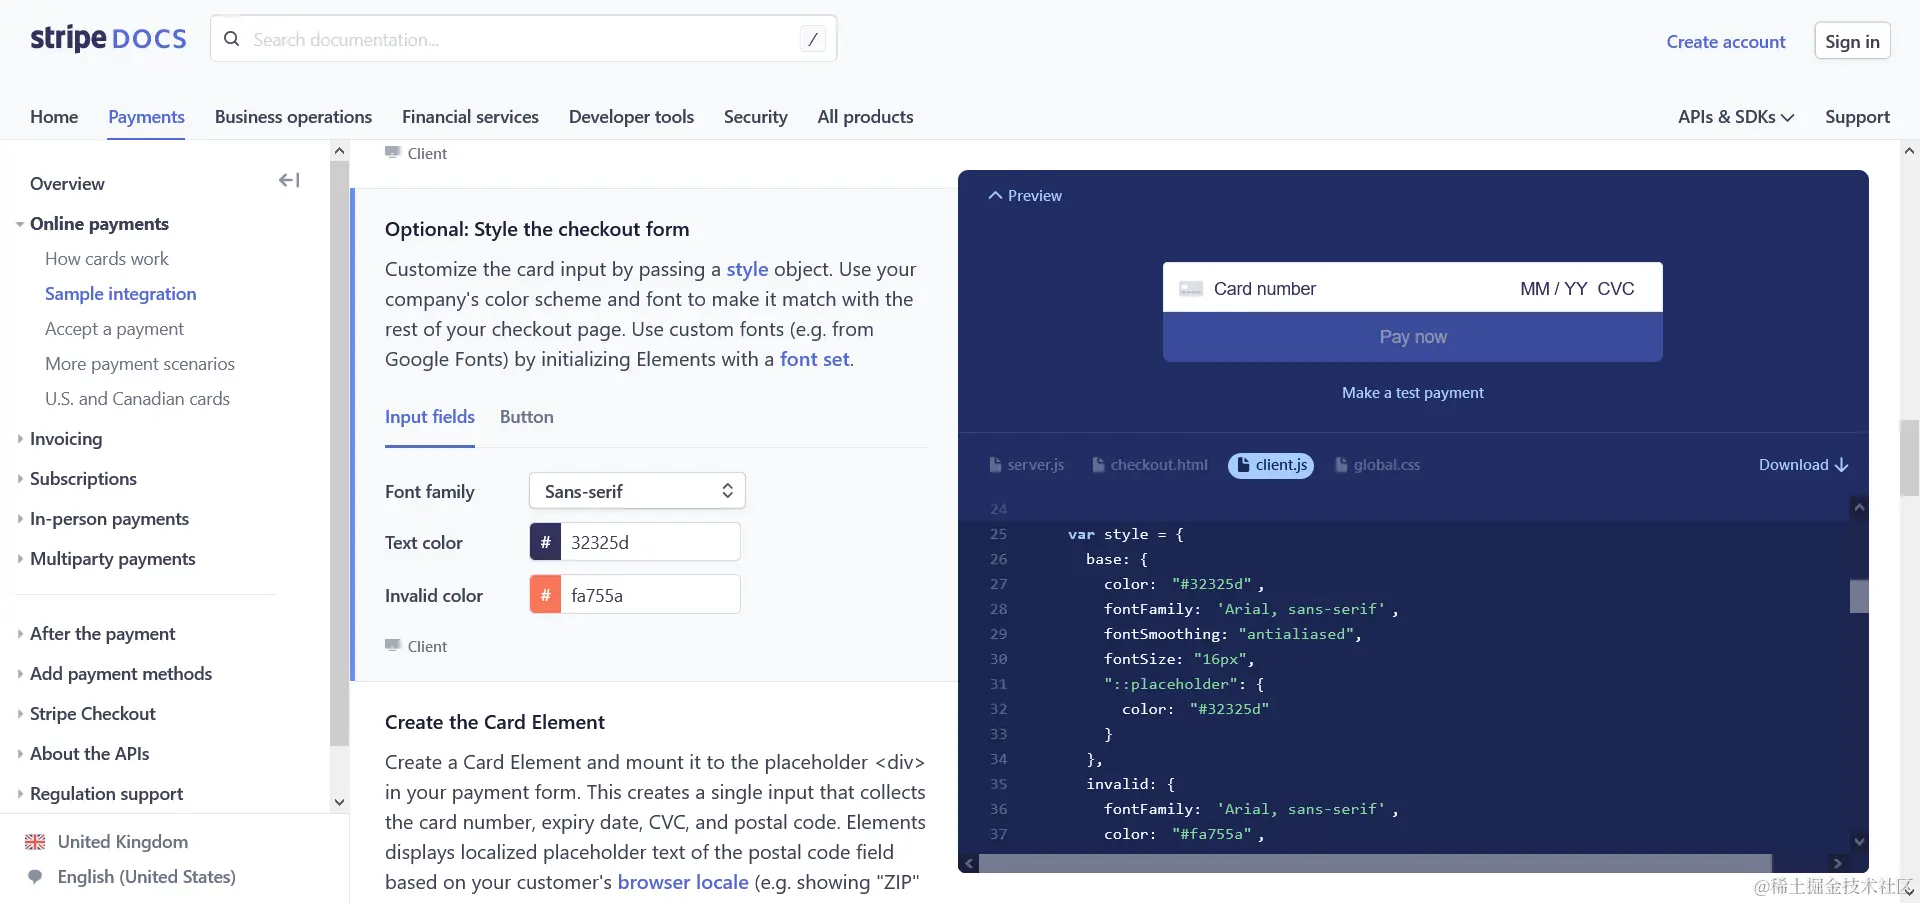Click the Pay now button
The width and height of the screenshot is (1920, 903).
coord(1413,337)
